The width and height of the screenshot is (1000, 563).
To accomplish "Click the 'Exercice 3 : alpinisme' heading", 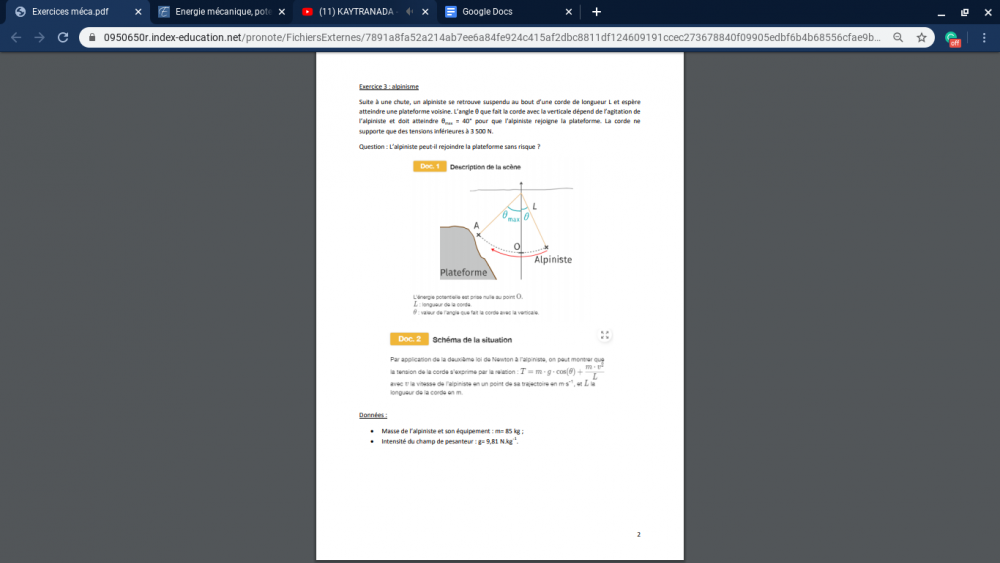I will pyautogui.click(x=388, y=87).
